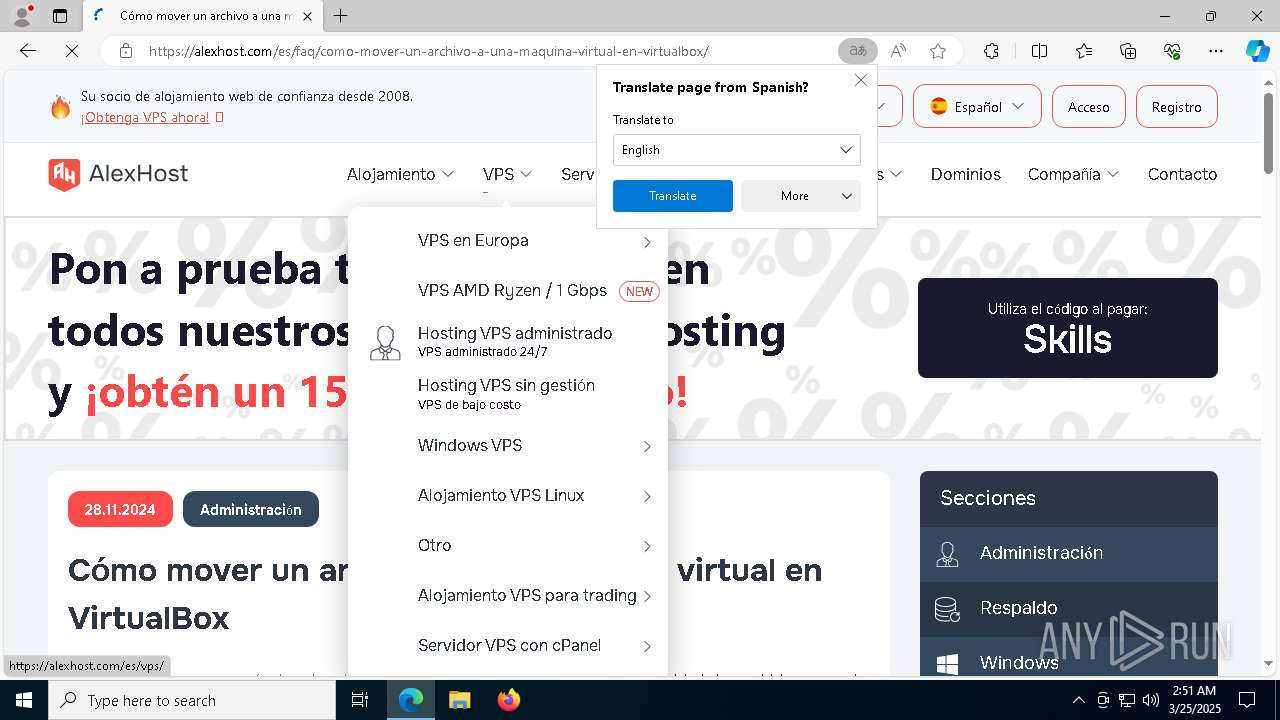Close the current browser tab
Viewport: 1280px width, 720px height.
pyautogui.click(x=308, y=16)
